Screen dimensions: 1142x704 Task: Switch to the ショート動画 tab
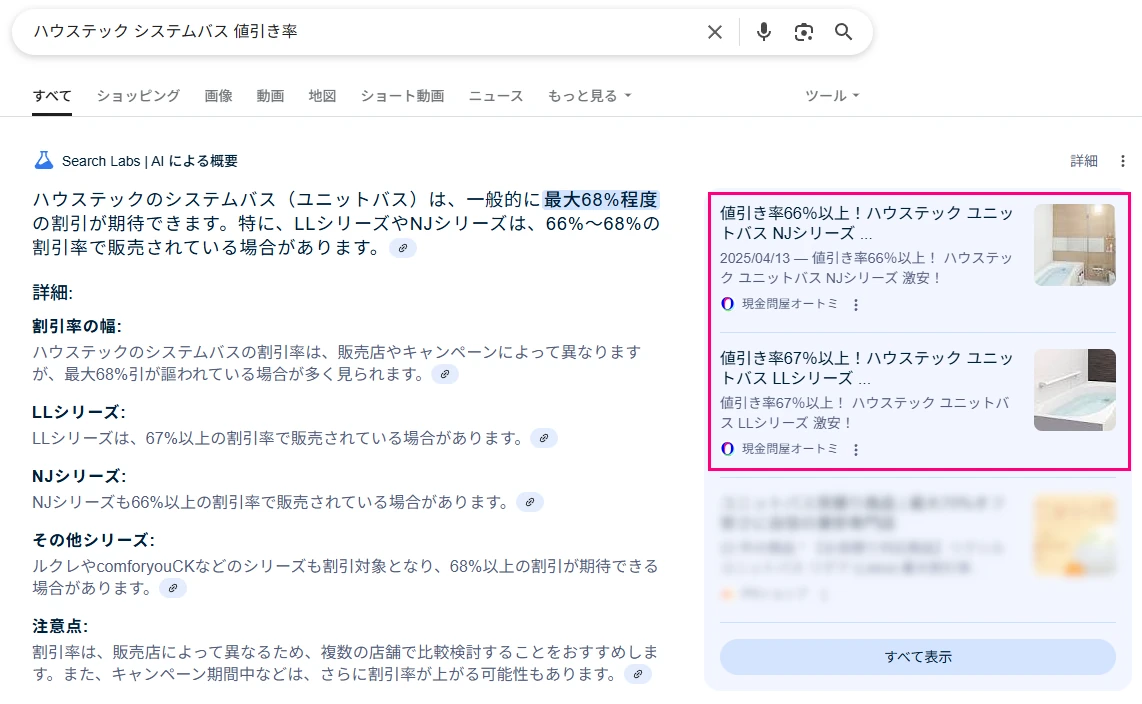tap(402, 95)
